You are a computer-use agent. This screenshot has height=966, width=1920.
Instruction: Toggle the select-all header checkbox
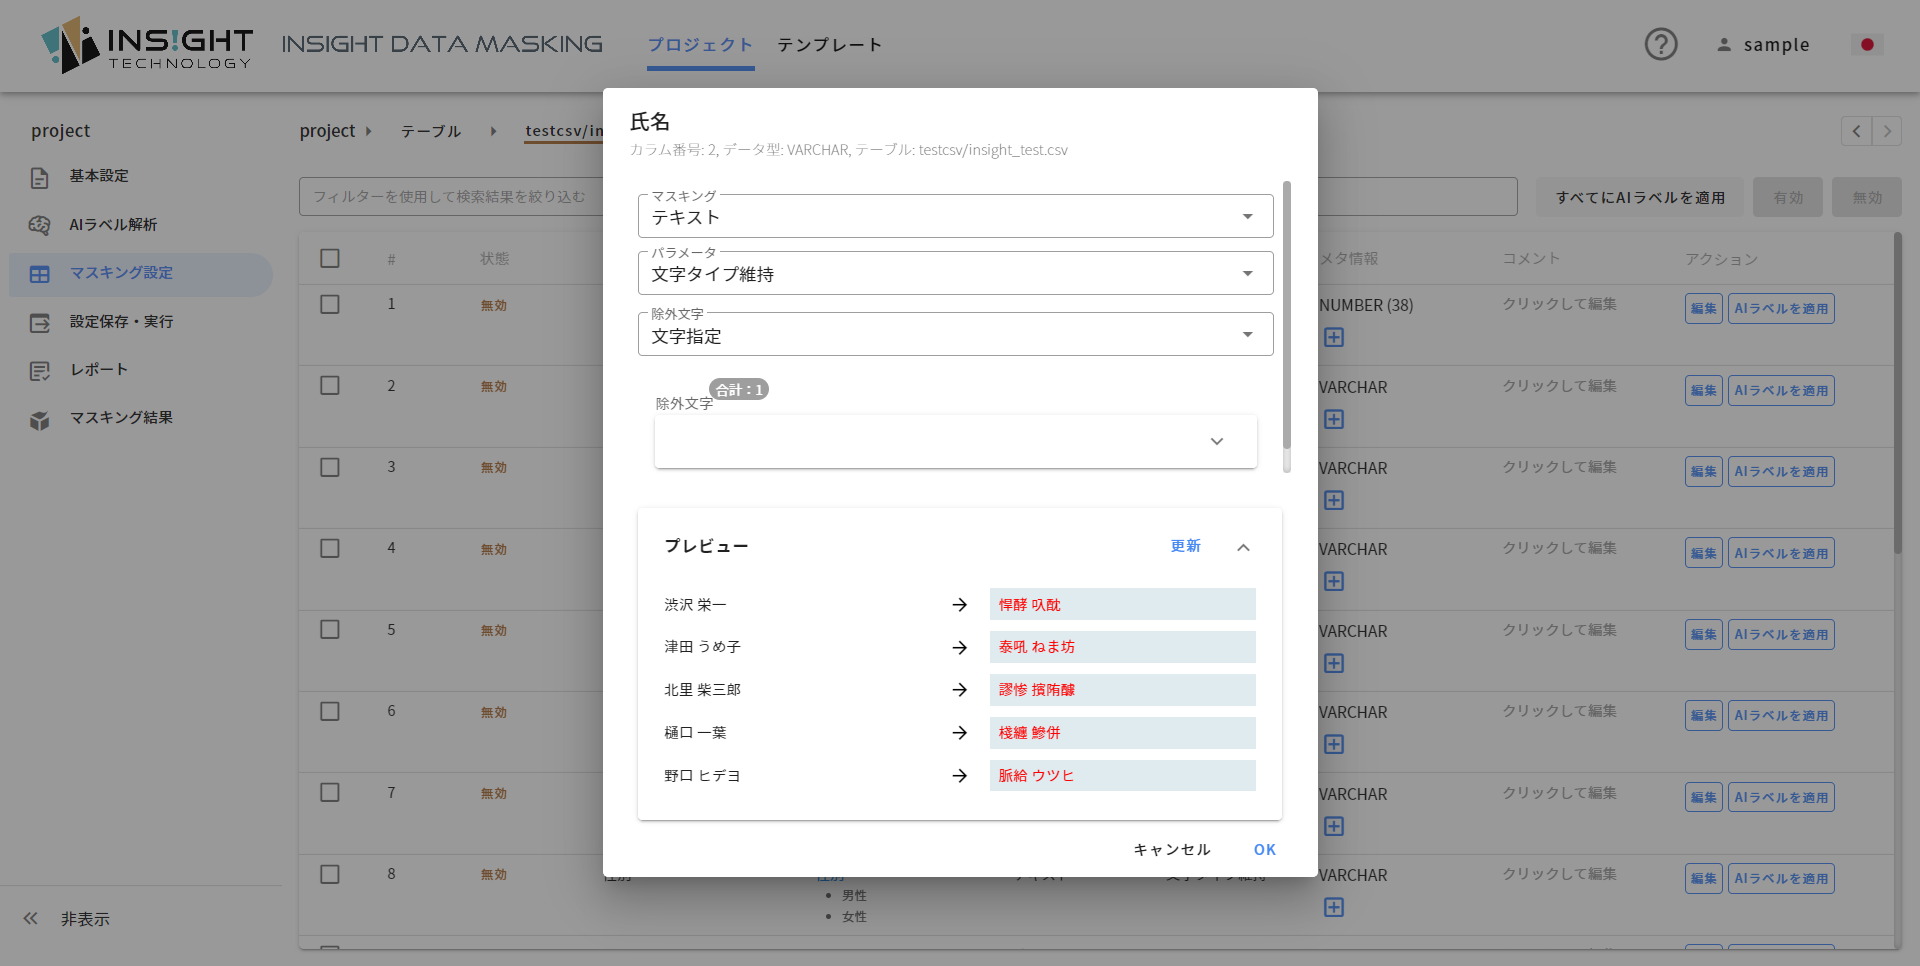click(330, 259)
